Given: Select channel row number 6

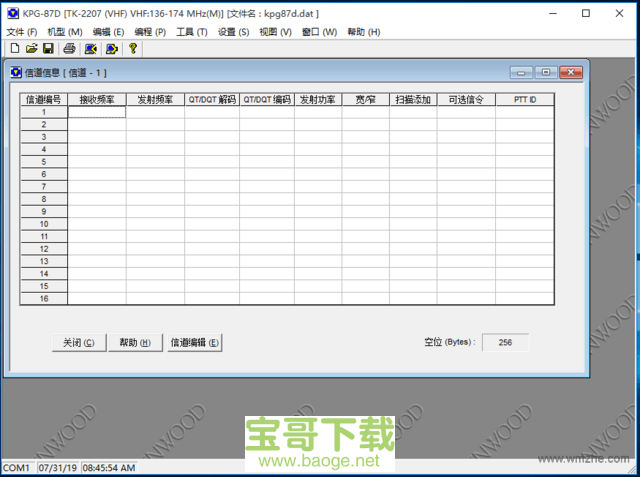Looking at the screenshot, I should click(x=44, y=174).
